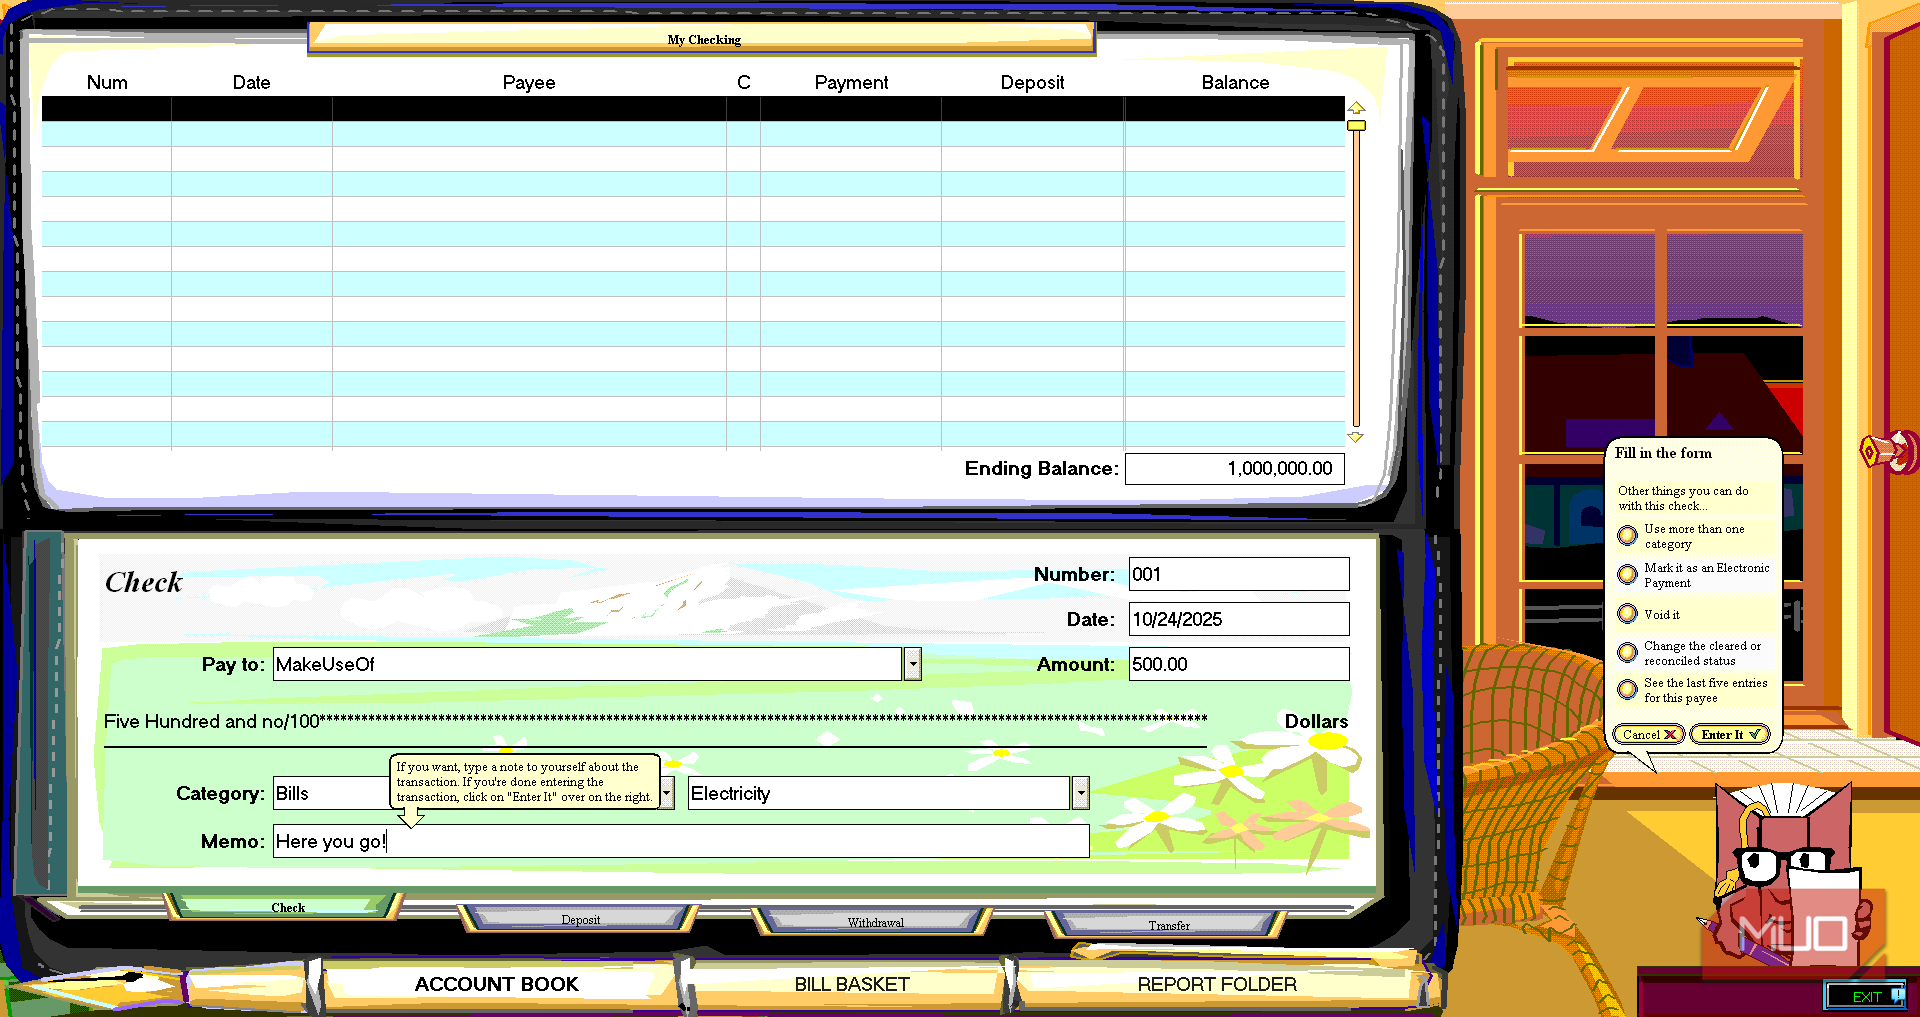1920x1017 pixels.
Task: Click the register scroll down arrow
Action: coord(1356,437)
